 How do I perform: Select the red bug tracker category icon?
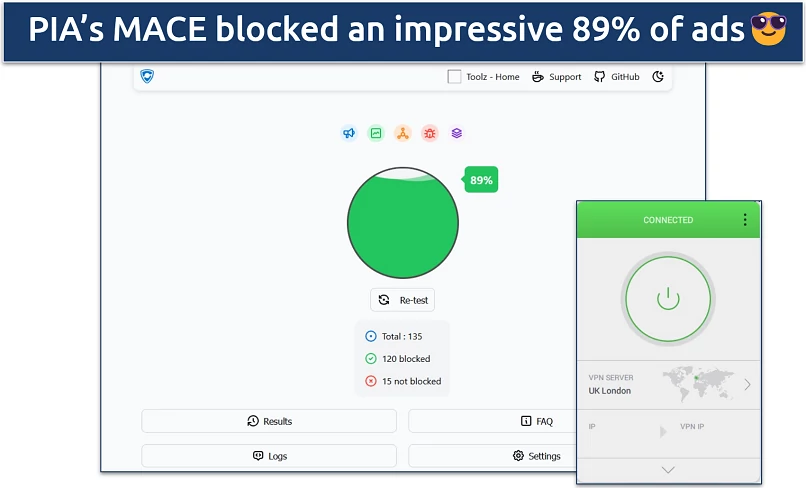pyautogui.click(x=430, y=133)
